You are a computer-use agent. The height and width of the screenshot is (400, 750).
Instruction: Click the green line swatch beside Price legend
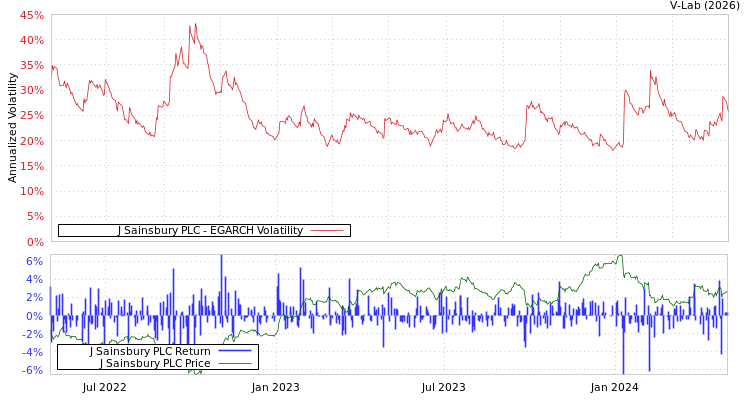coord(234,363)
